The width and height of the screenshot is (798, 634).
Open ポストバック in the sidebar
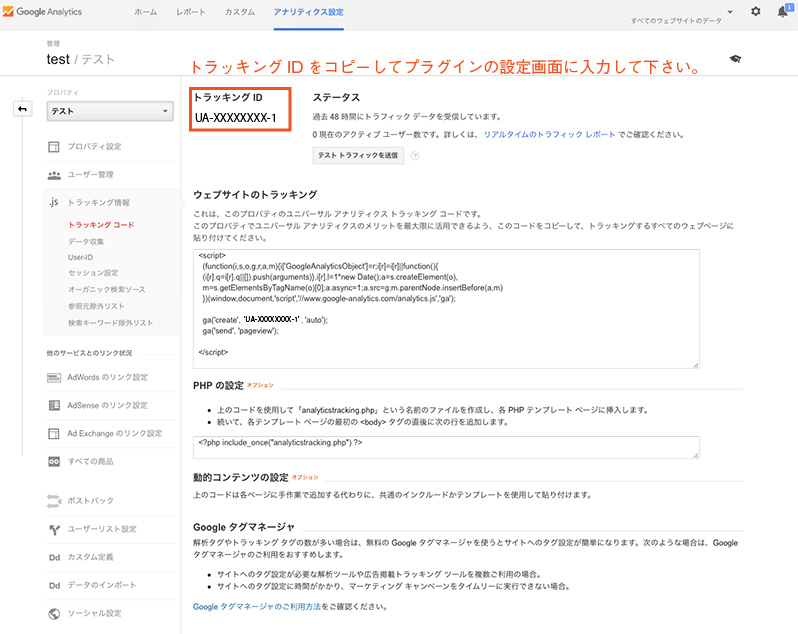pos(91,501)
